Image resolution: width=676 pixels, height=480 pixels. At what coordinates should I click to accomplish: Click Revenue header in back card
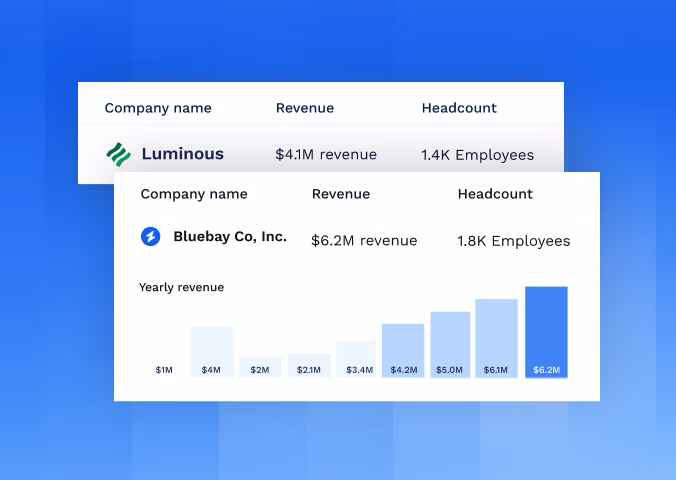pos(305,108)
